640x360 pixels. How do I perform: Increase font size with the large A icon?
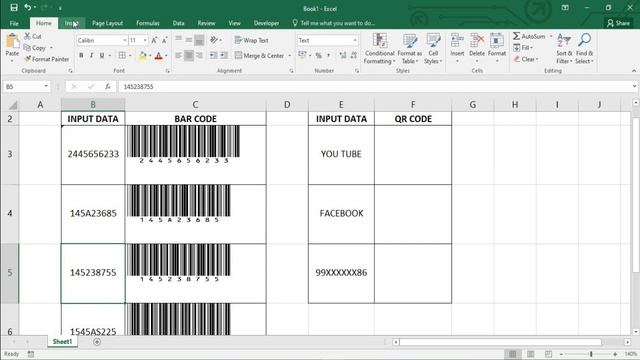pos(154,40)
